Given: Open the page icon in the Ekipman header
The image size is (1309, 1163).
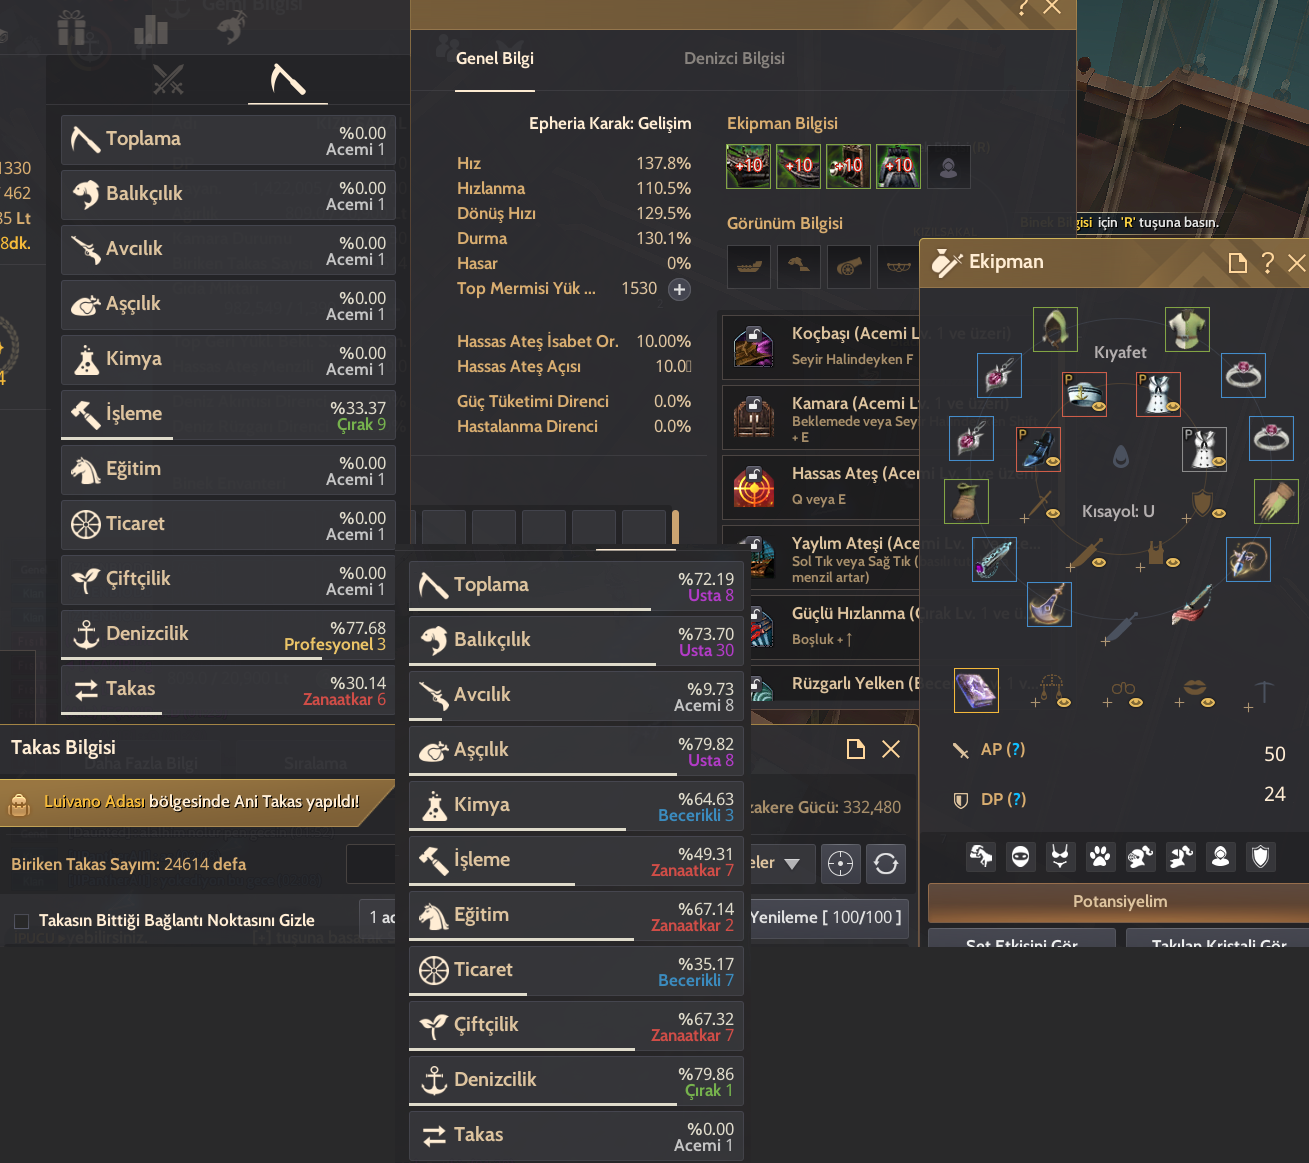Looking at the screenshot, I should [1237, 262].
